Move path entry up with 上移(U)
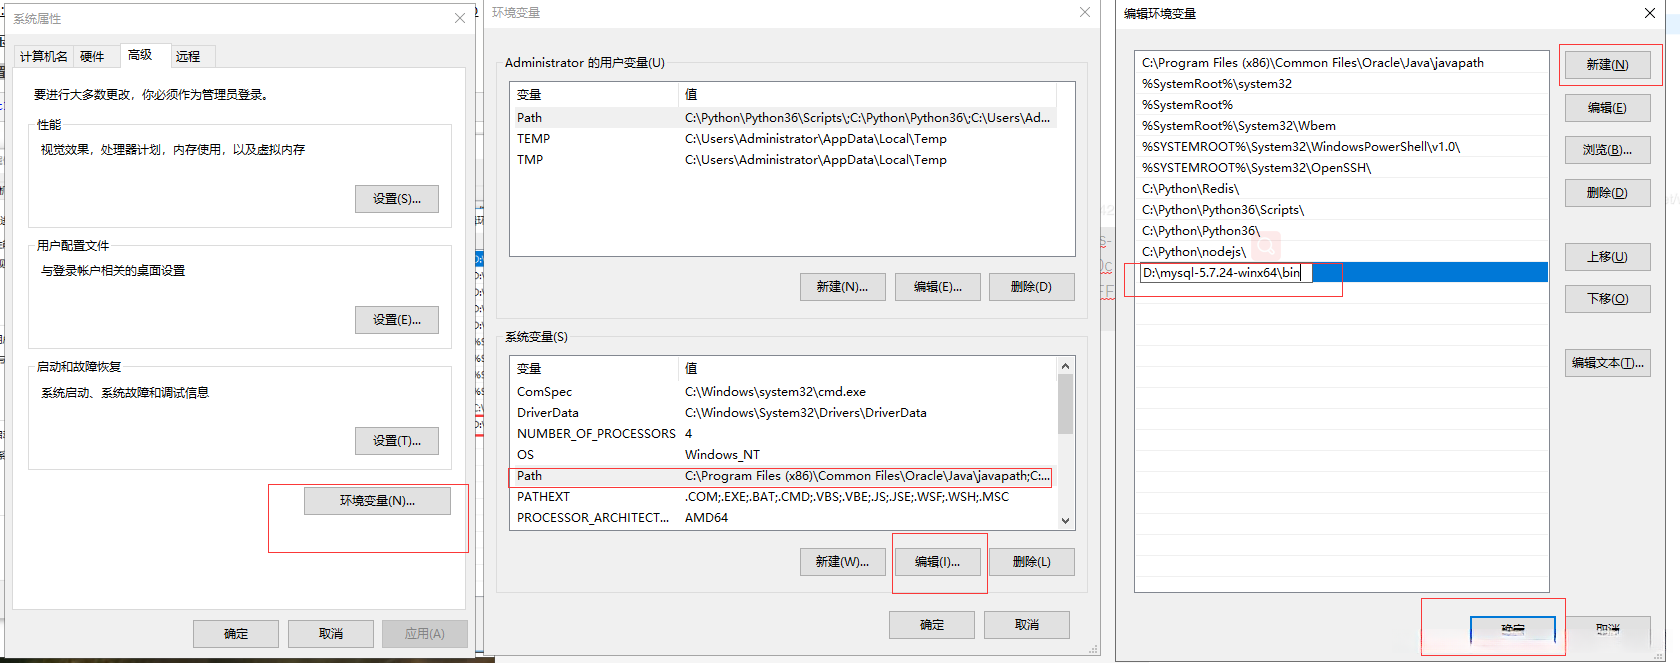The height and width of the screenshot is (663, 1680). click(1608, 257)
